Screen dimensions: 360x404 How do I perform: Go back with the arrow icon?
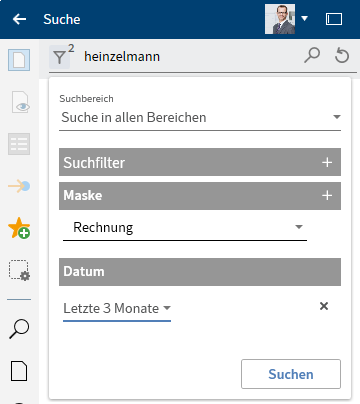19,19
